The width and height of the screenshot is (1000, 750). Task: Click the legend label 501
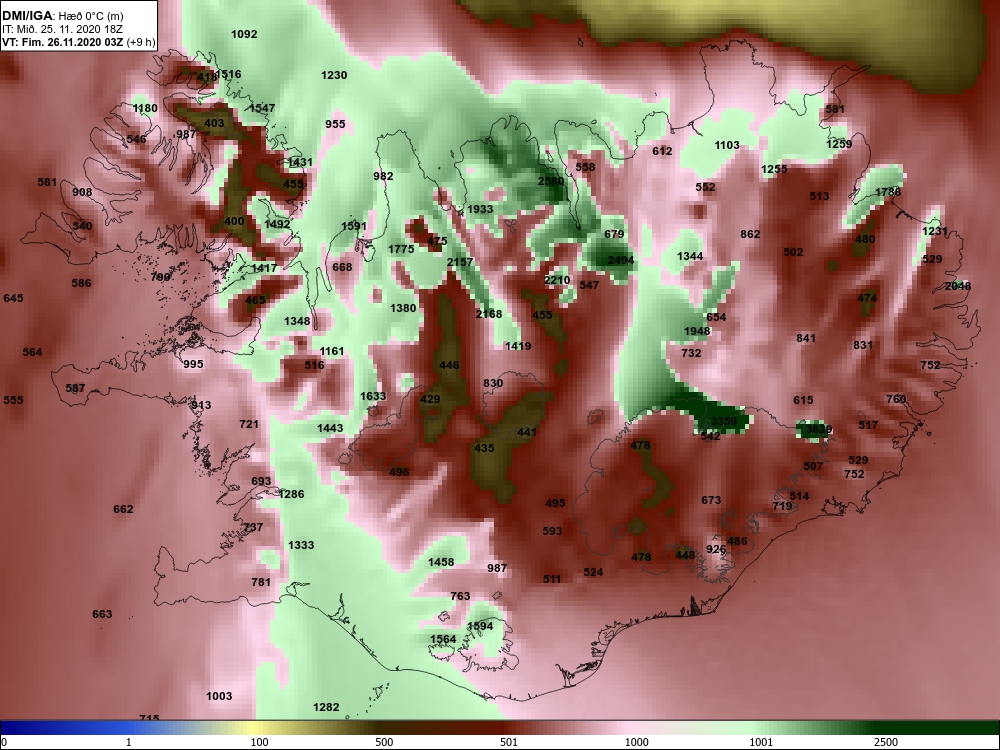(508, 742)
